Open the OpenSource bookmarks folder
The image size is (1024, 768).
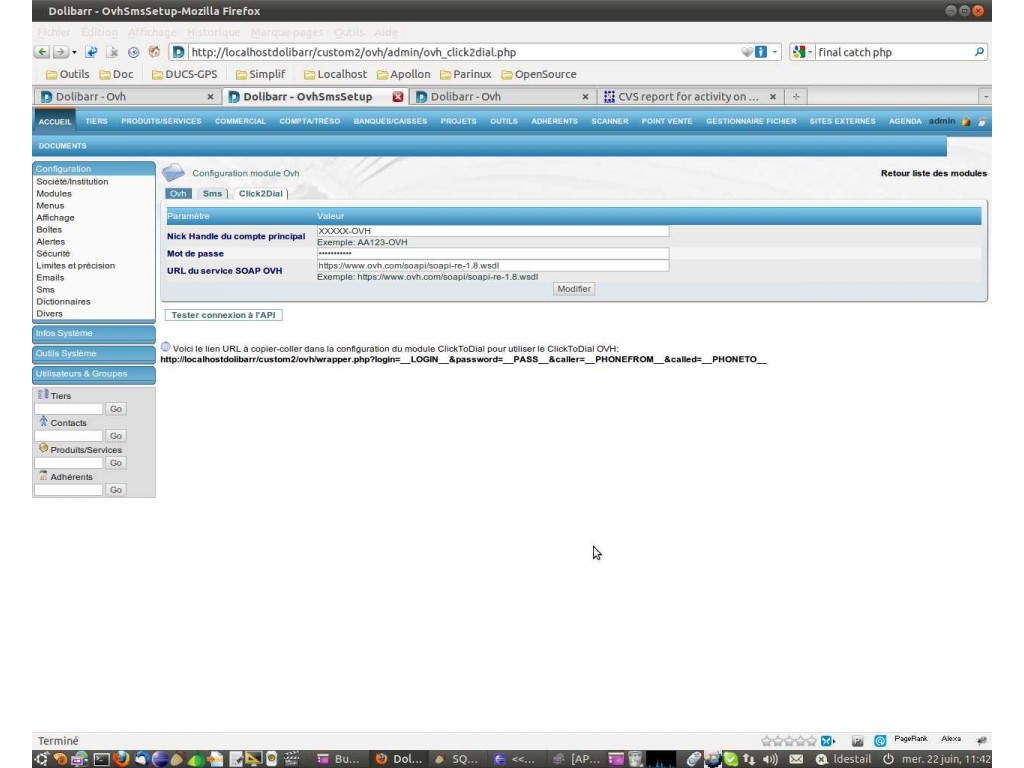click(539, 74)
